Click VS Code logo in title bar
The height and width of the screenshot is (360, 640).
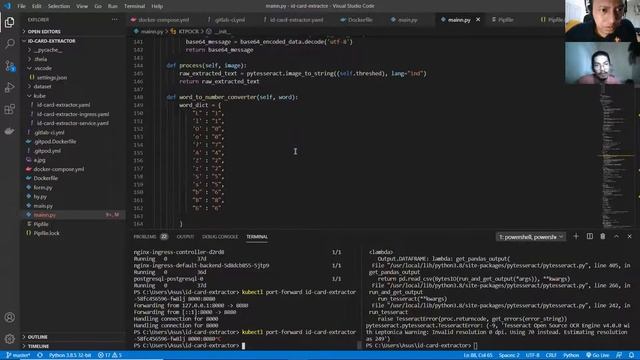point(7,6)
